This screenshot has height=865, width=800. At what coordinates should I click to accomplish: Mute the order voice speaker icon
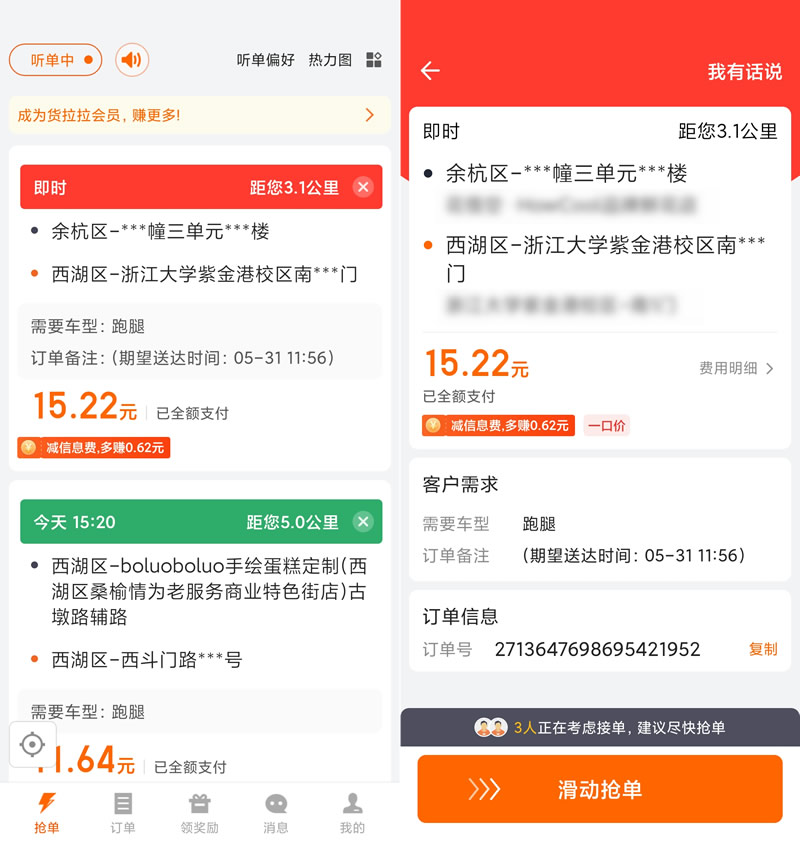(x=132, y=60)
